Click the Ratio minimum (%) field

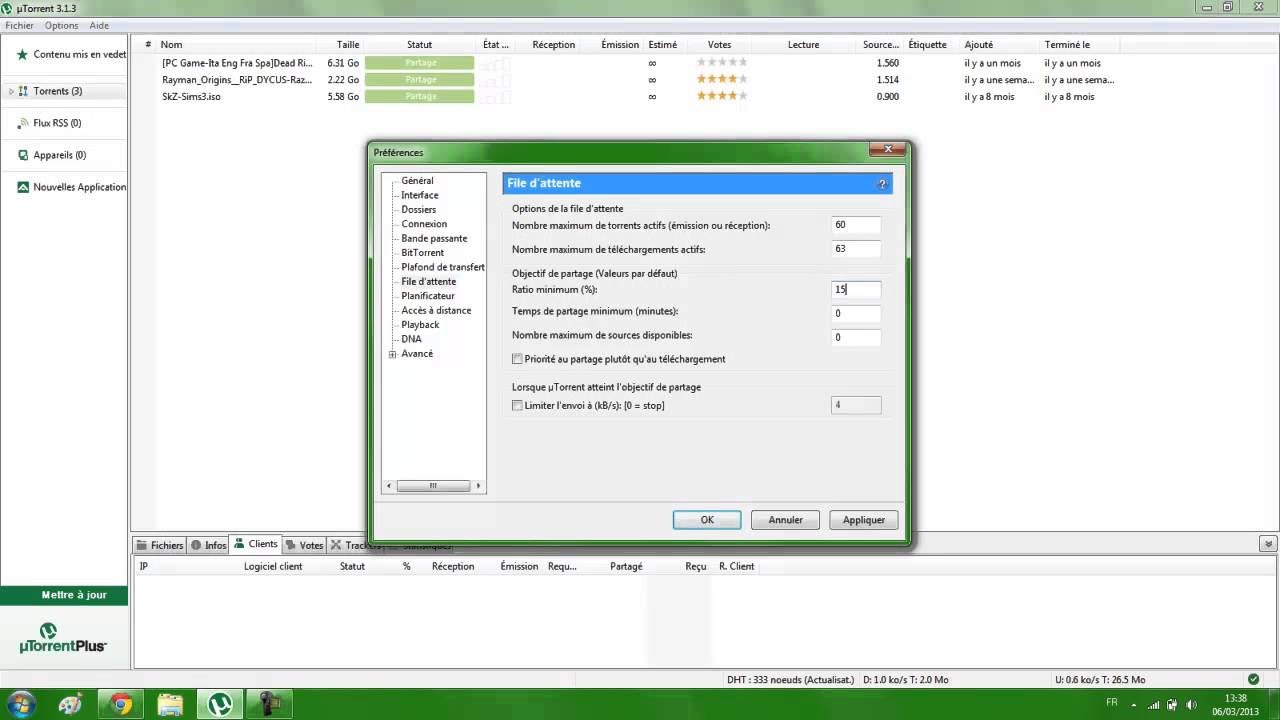(x=856, y=289)
